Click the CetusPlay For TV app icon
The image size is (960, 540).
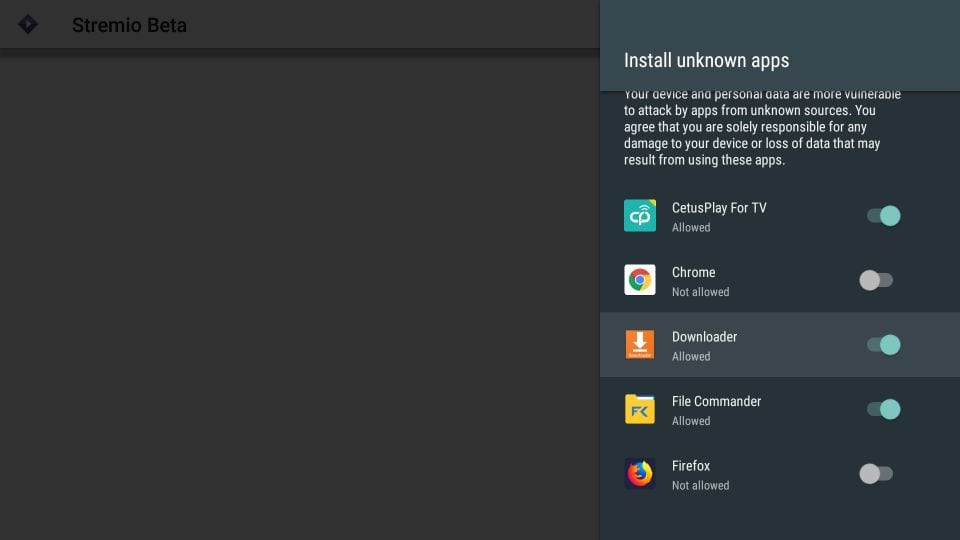pyautogui.click(x=640, y=216)
